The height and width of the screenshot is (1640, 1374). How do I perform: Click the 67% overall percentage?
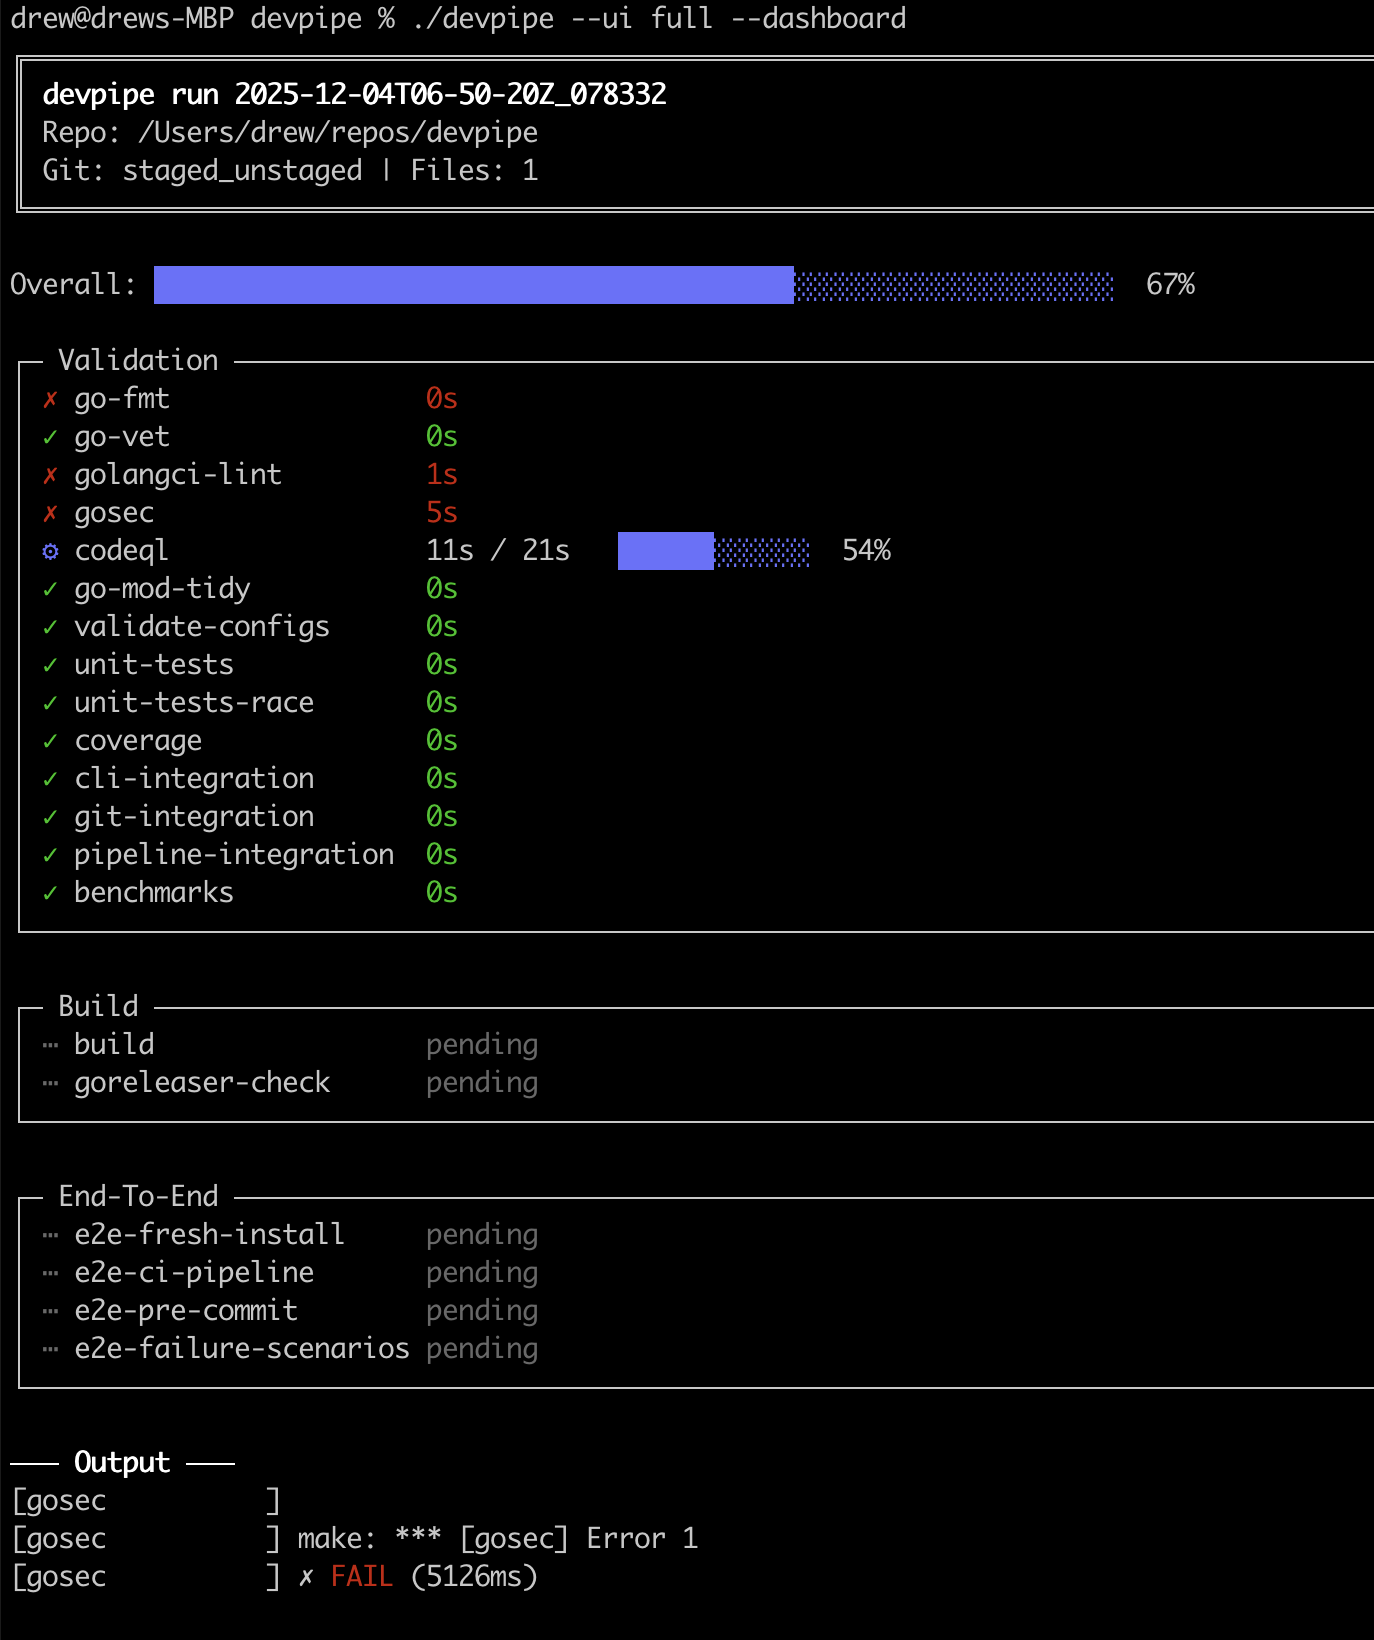click(x=1170, y=285)
